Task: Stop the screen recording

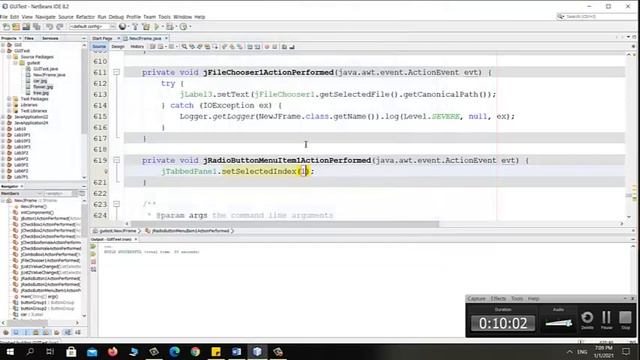Action: click(x=625, y=319)
